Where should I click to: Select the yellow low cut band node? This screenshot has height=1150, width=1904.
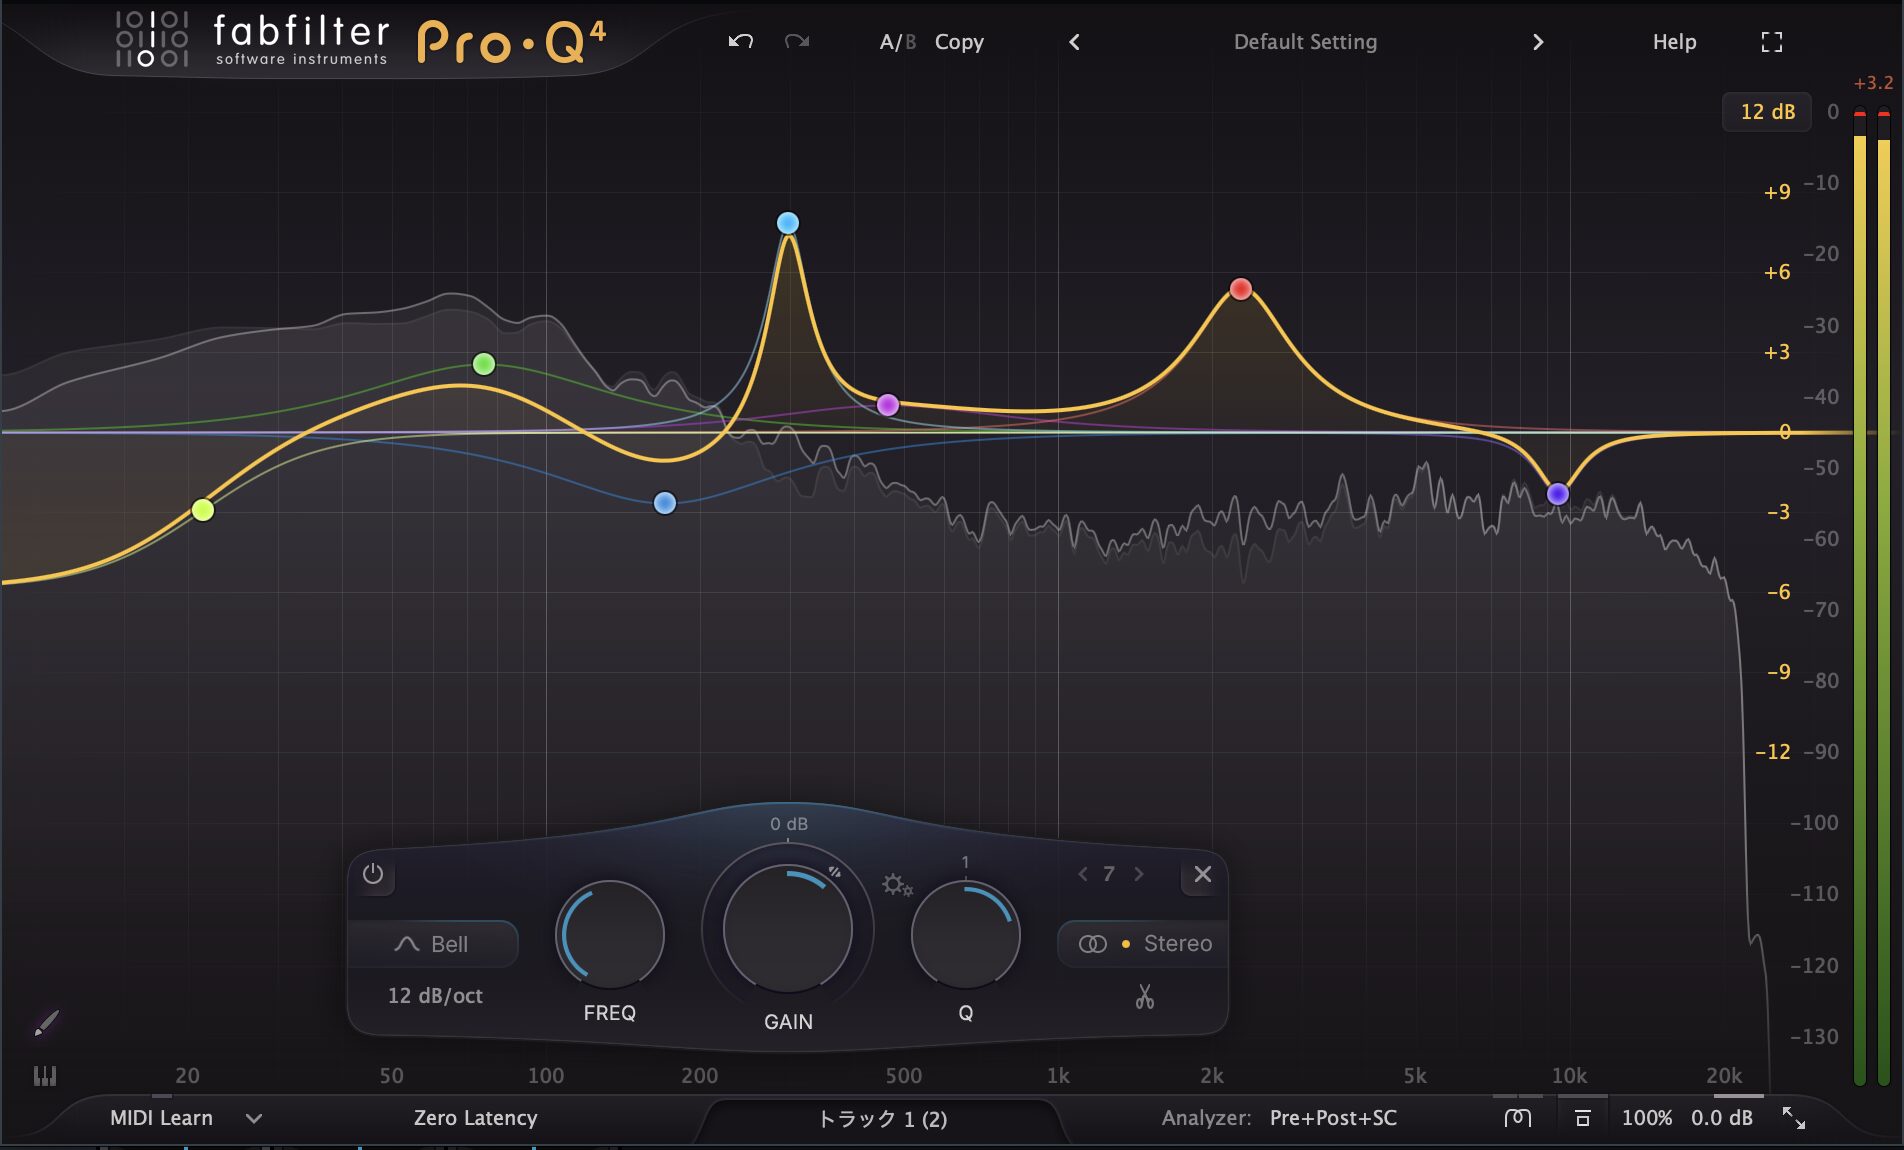(x=203, y=510)
